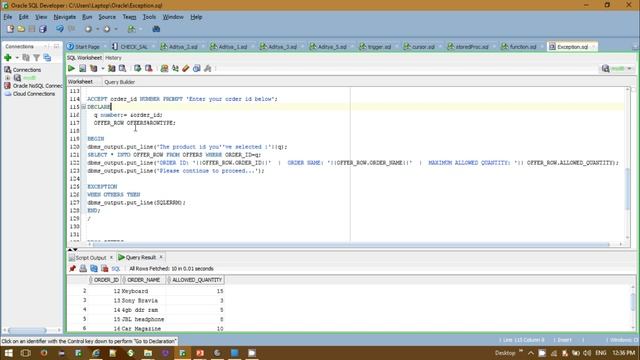
Task: Sort by the ORDER_ID column header
Action: [106, 280]
